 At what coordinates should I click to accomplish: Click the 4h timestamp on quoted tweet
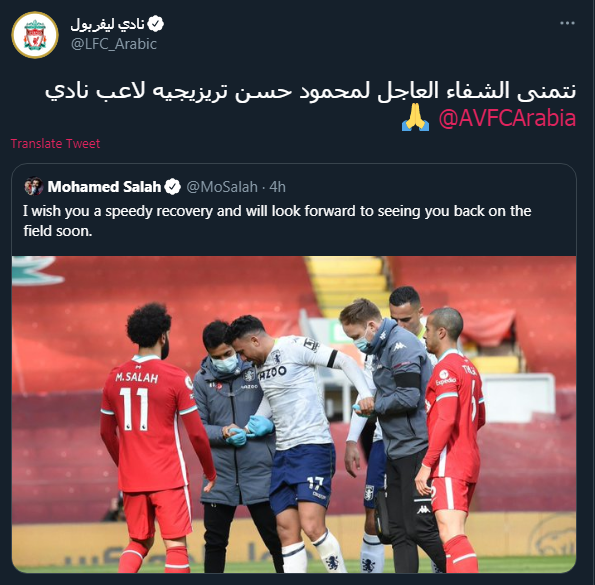click(x=277, y=187)
